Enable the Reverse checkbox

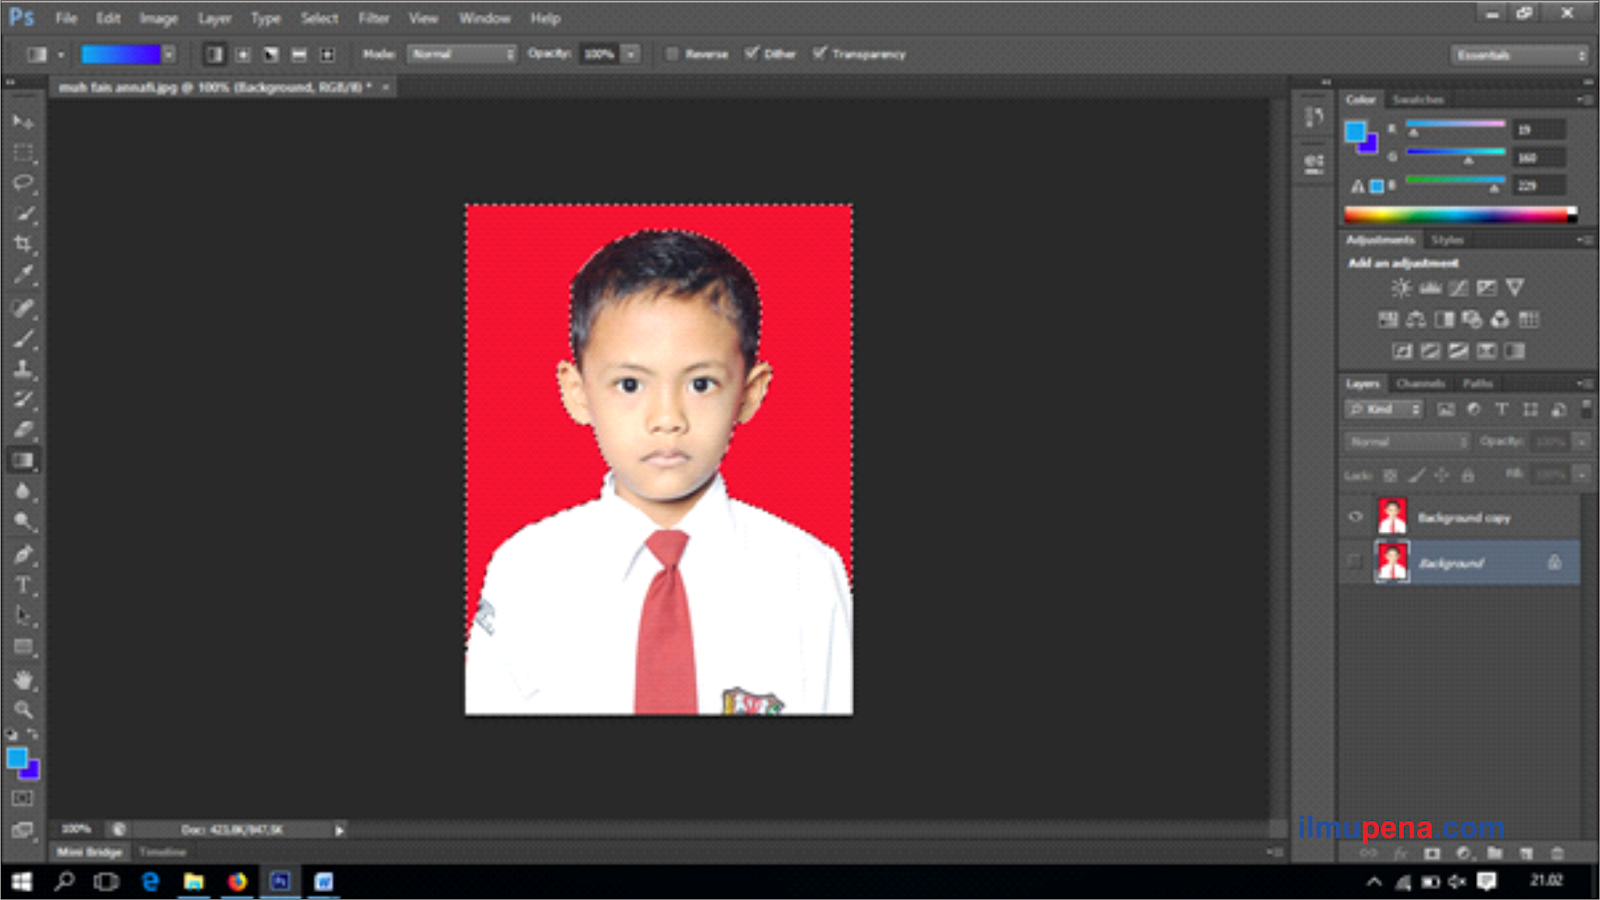(672, 54)
